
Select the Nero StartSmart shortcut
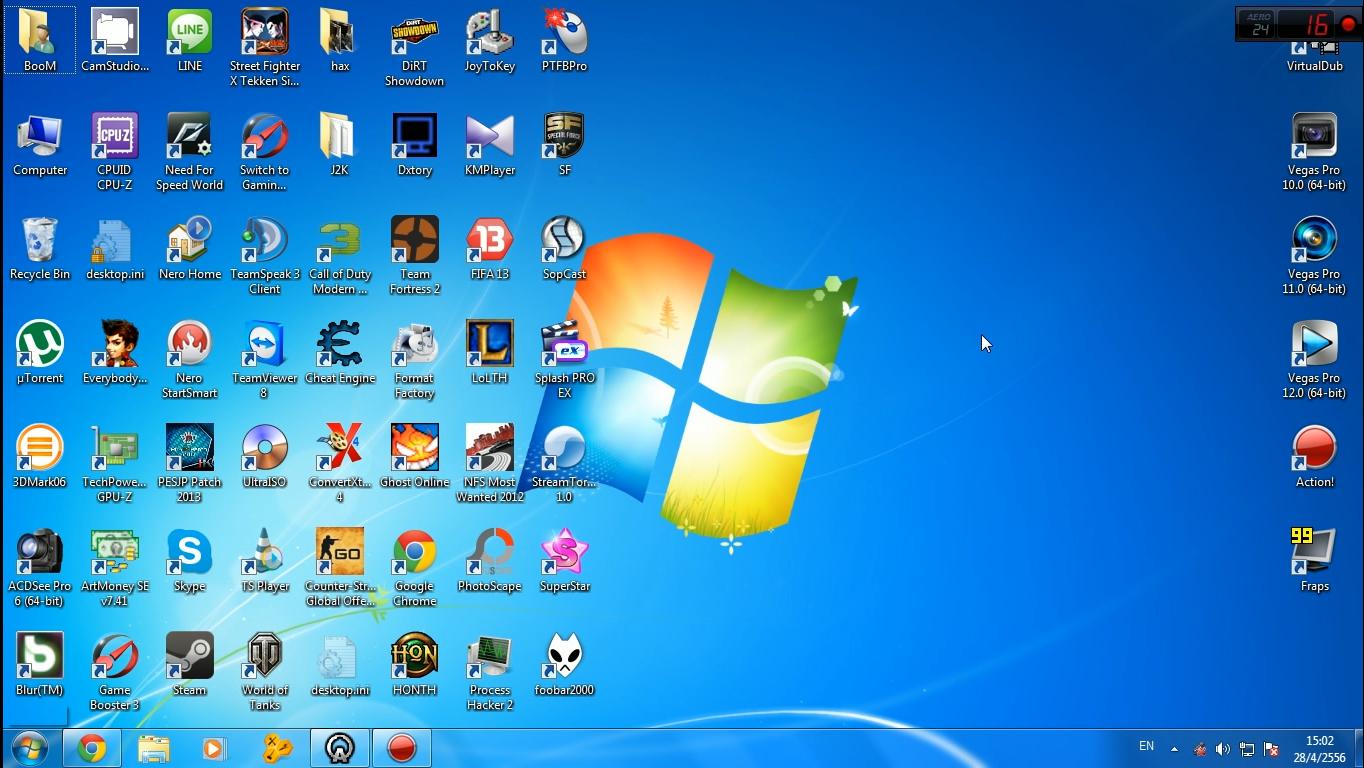pos(190,359)
